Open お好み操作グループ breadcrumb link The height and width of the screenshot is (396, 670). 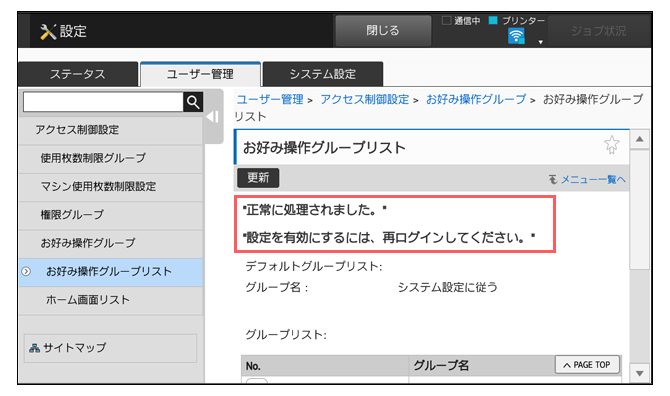476,100
